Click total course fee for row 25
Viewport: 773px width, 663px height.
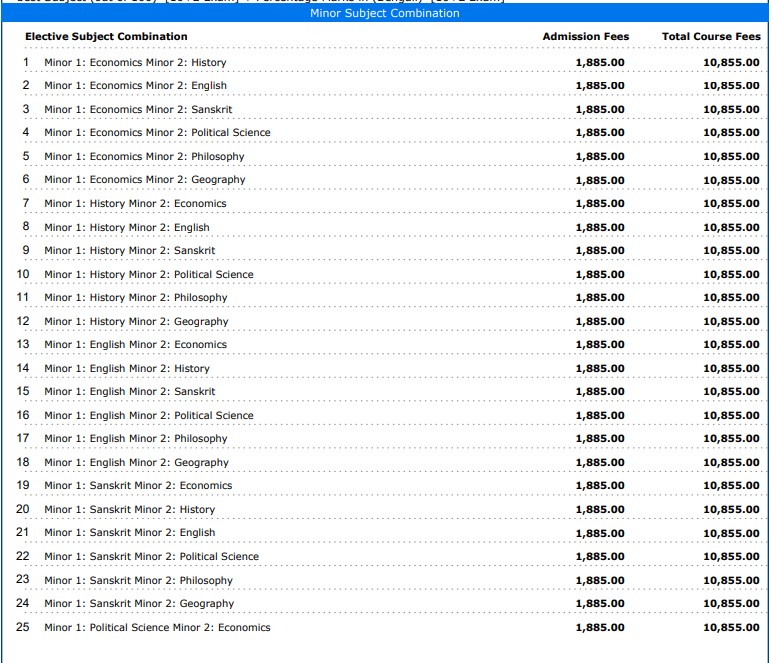[731, 628]
